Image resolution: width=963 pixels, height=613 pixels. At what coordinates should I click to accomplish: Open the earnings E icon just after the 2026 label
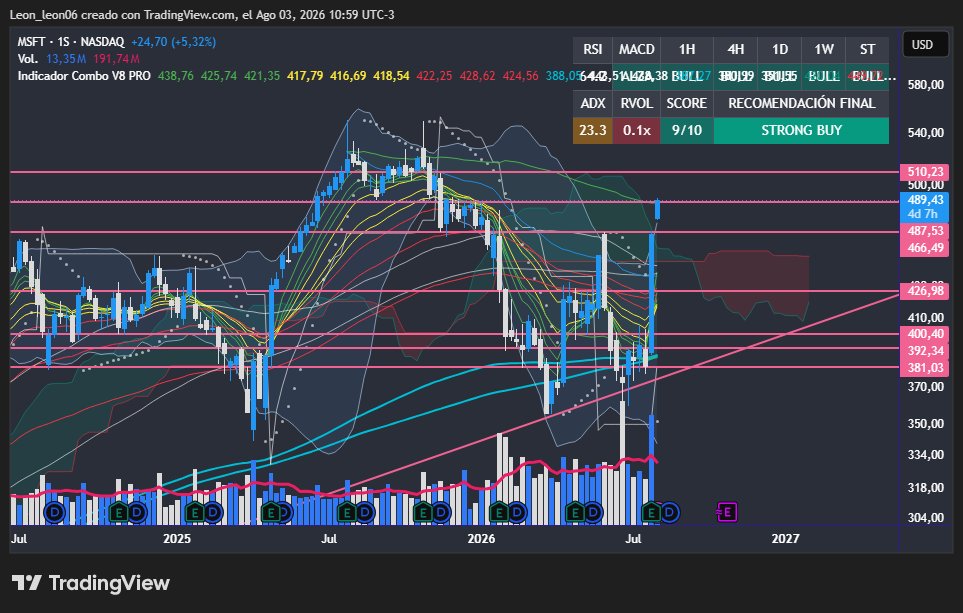pyautogui.click(x=499, y=512)
